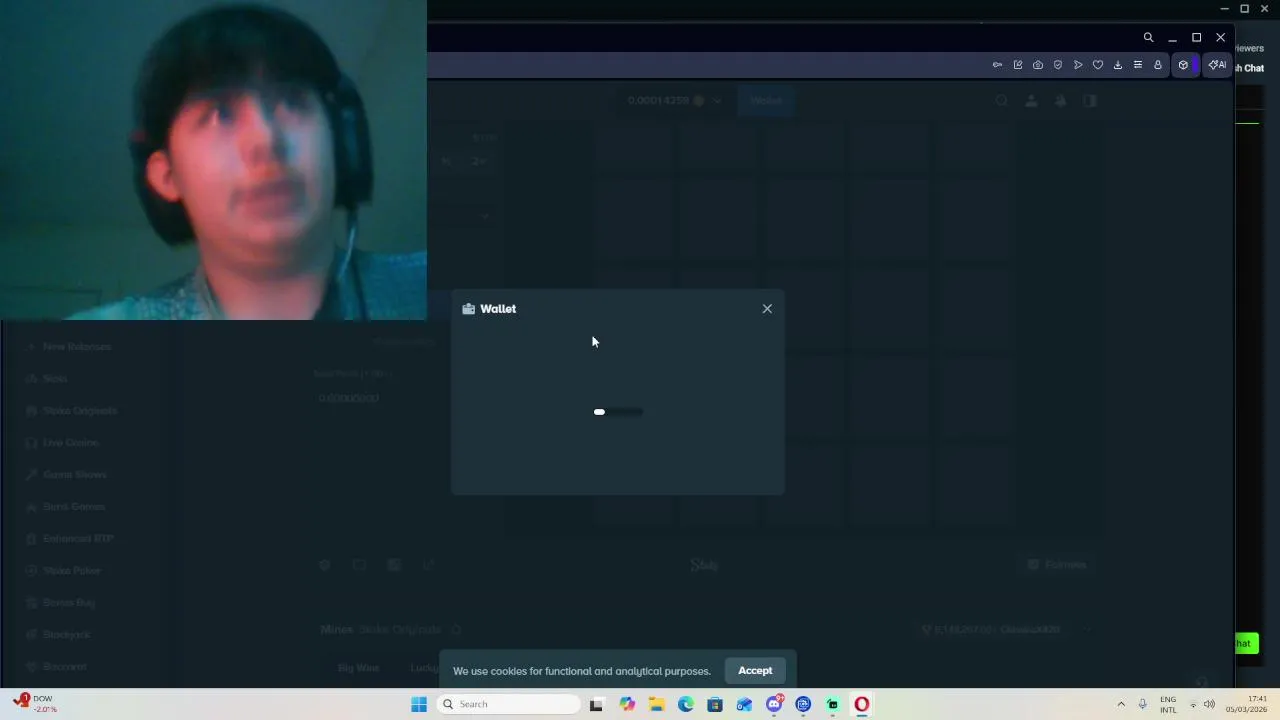Open the extensions cube icon
The image size is (1280, 720).
1183,65
